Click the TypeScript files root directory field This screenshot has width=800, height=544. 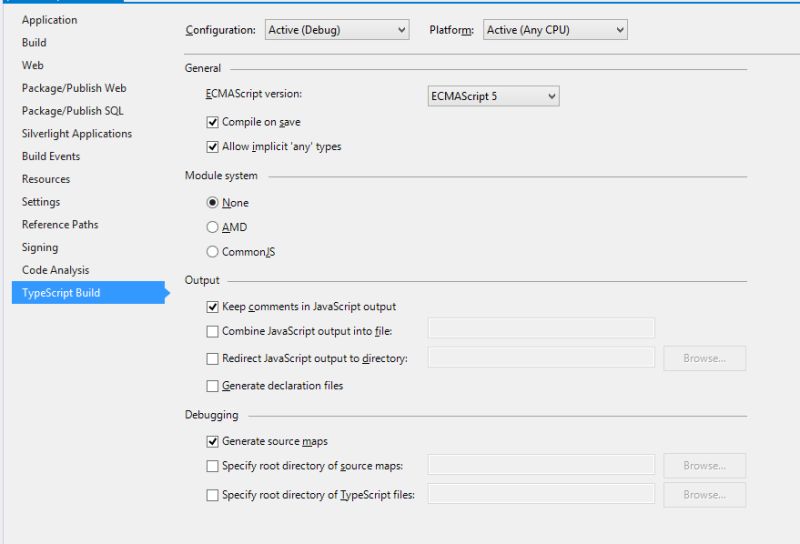[x=541, y=493]
